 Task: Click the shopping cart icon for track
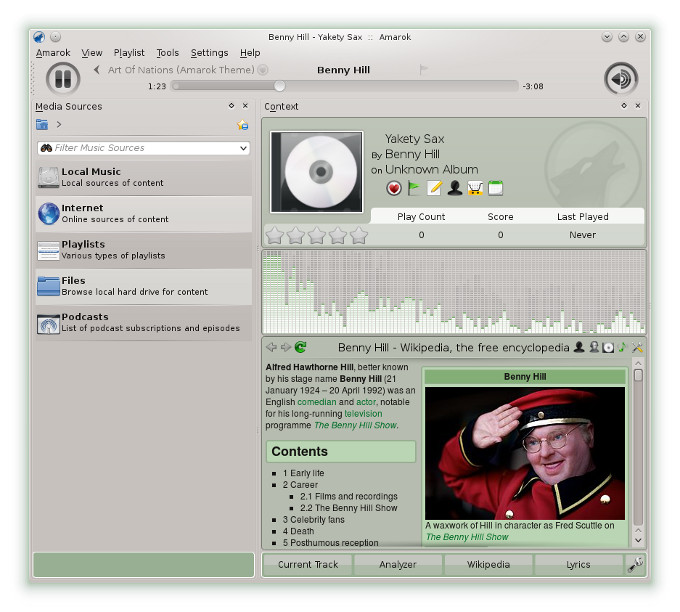click(475, 188)
